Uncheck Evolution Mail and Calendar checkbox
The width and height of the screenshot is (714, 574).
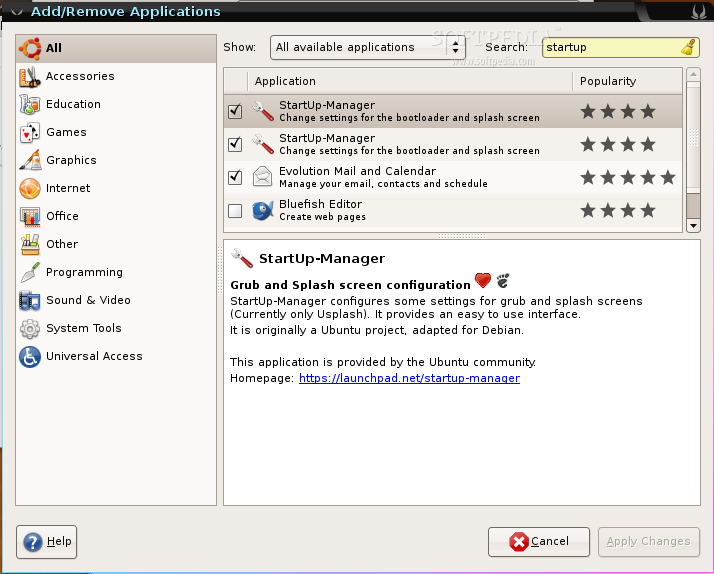235,177
